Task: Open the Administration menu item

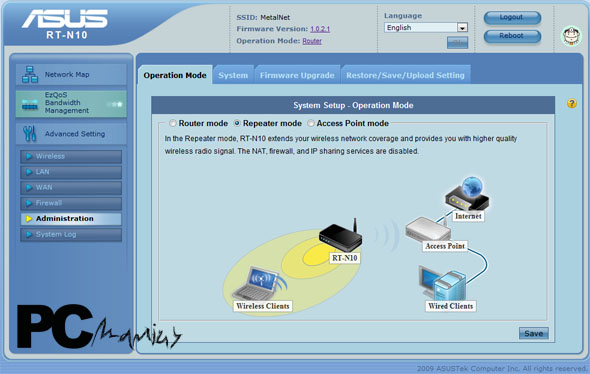Action: pos(71,219)
